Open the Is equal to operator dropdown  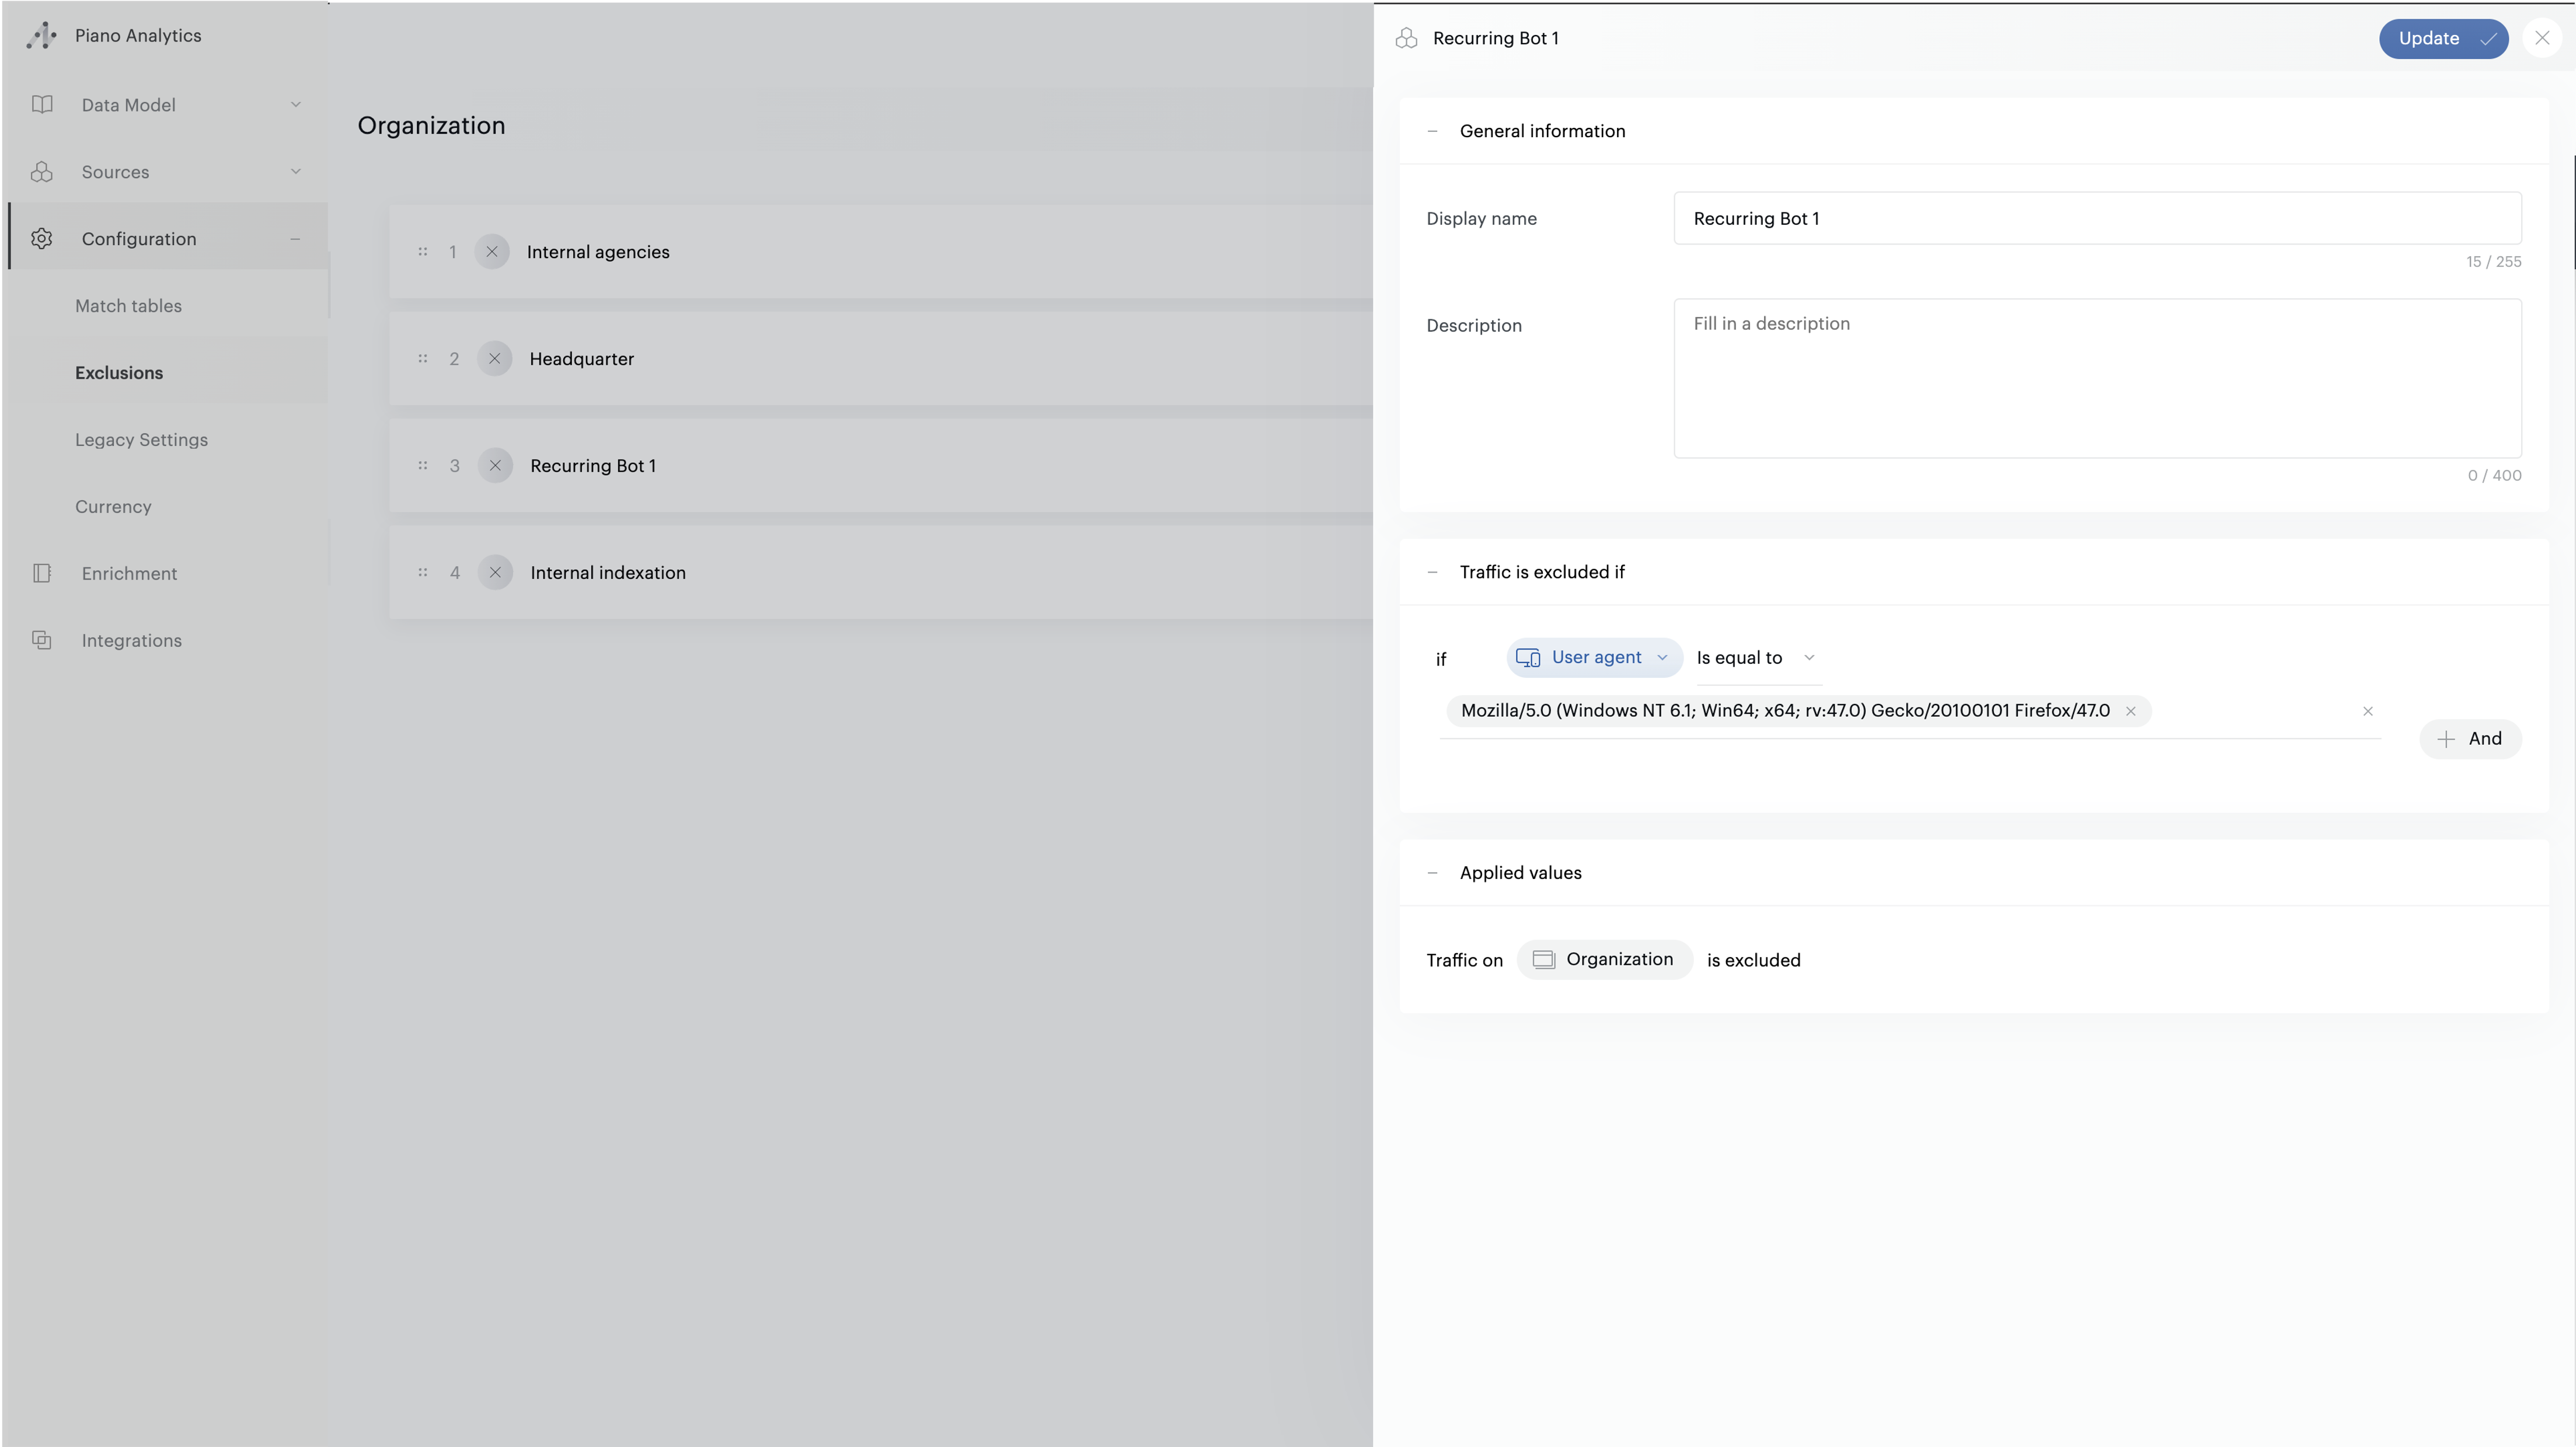(x=1755, y=658)
